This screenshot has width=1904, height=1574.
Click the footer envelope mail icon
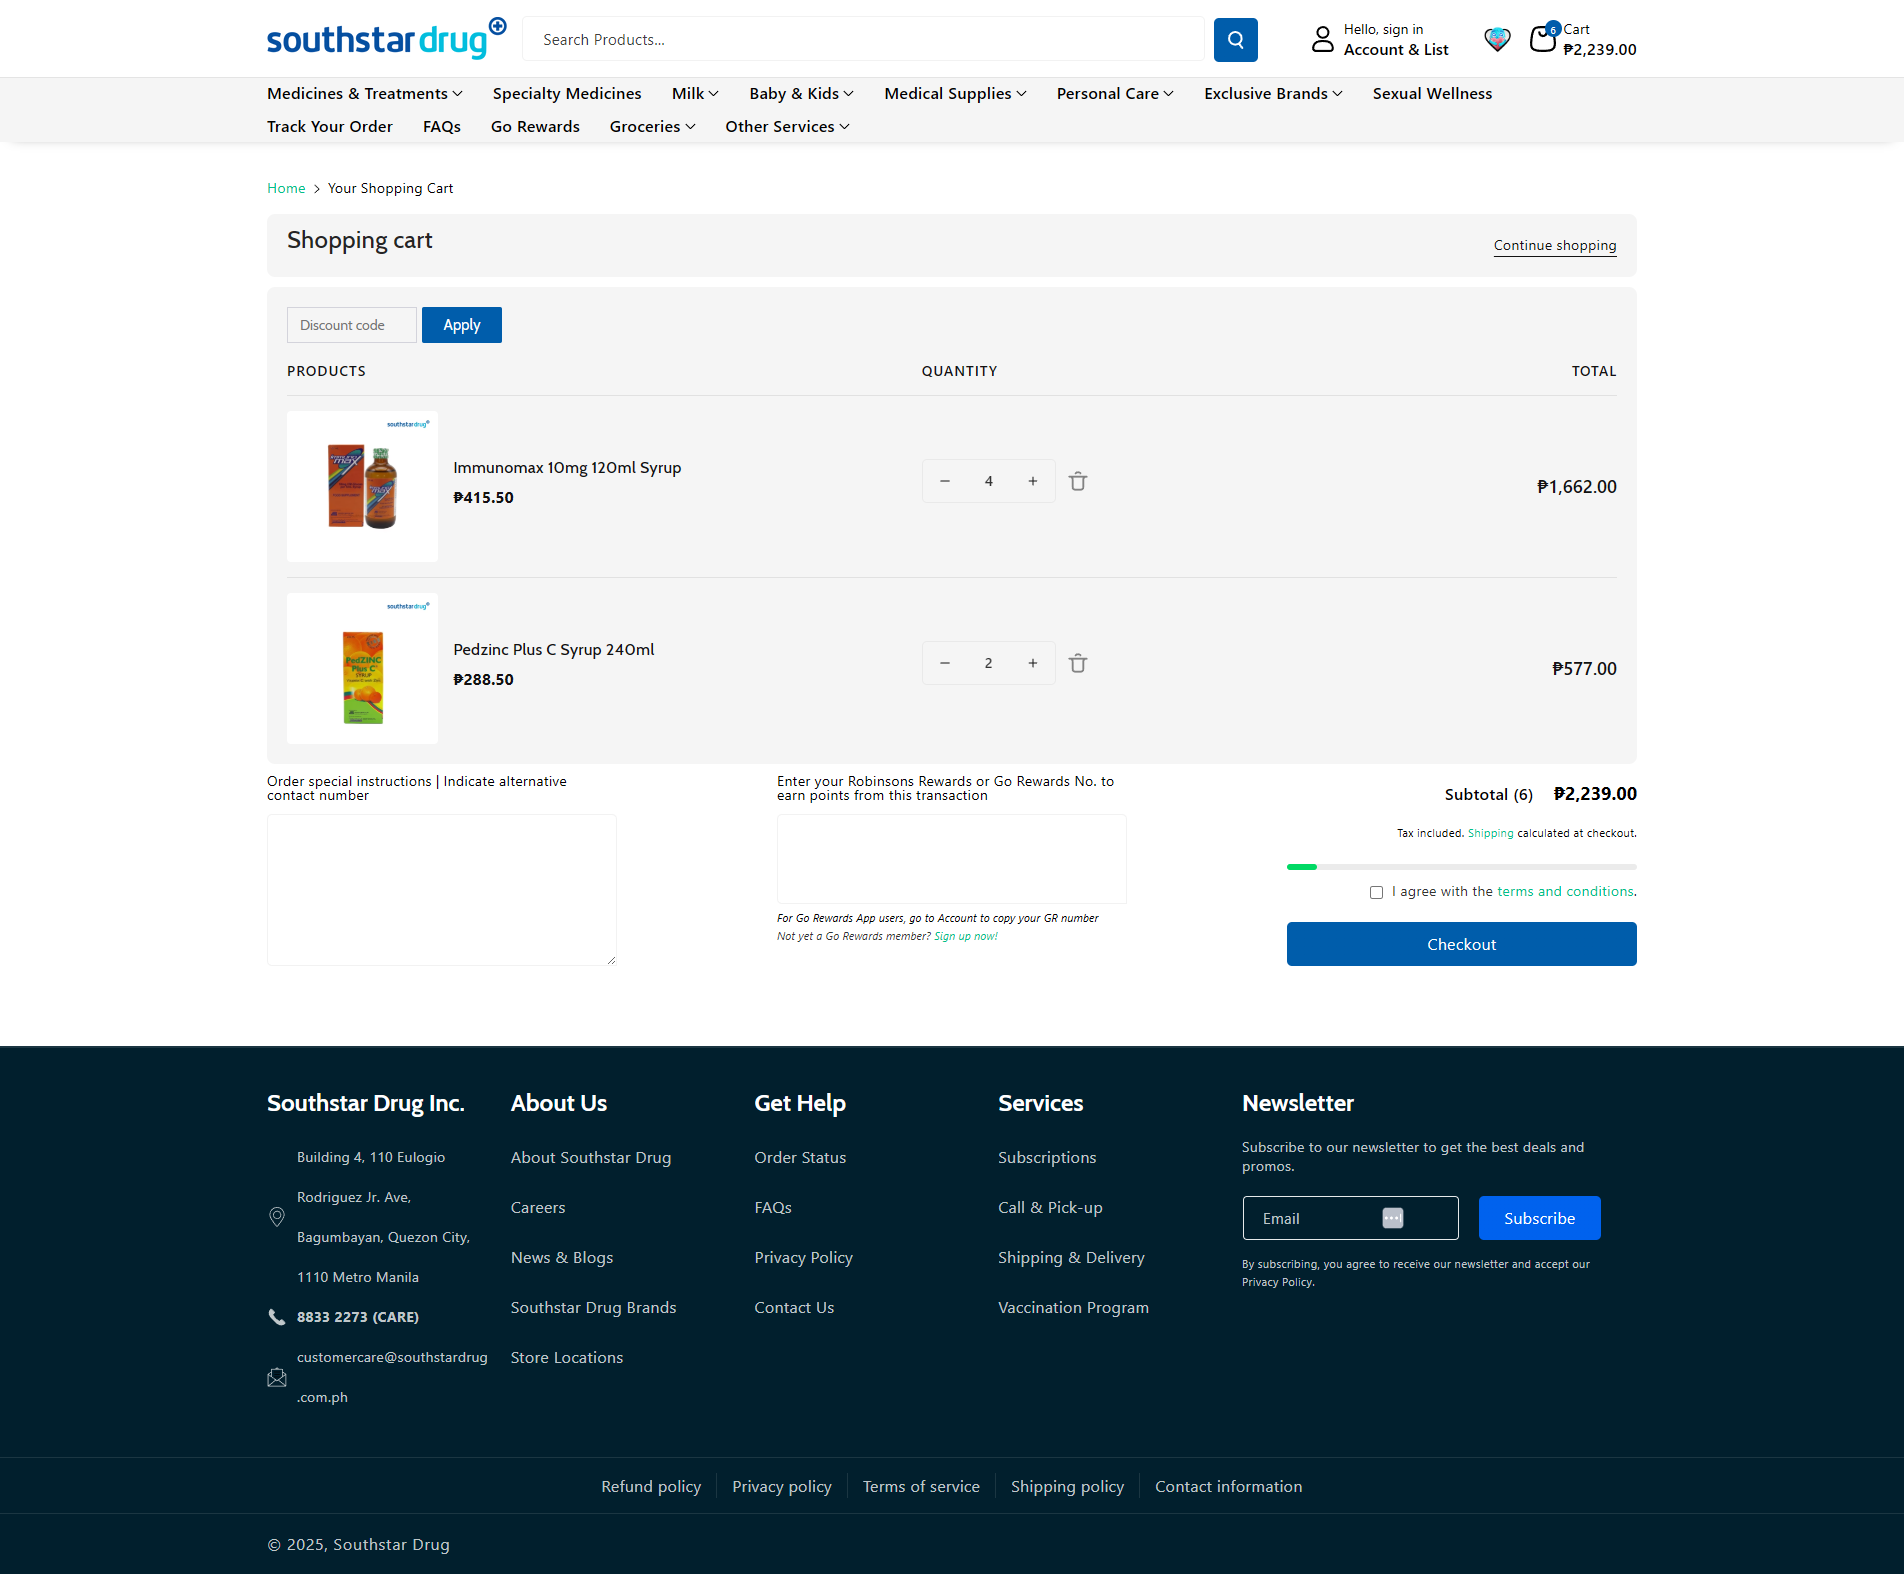(x=277, y=1378)
